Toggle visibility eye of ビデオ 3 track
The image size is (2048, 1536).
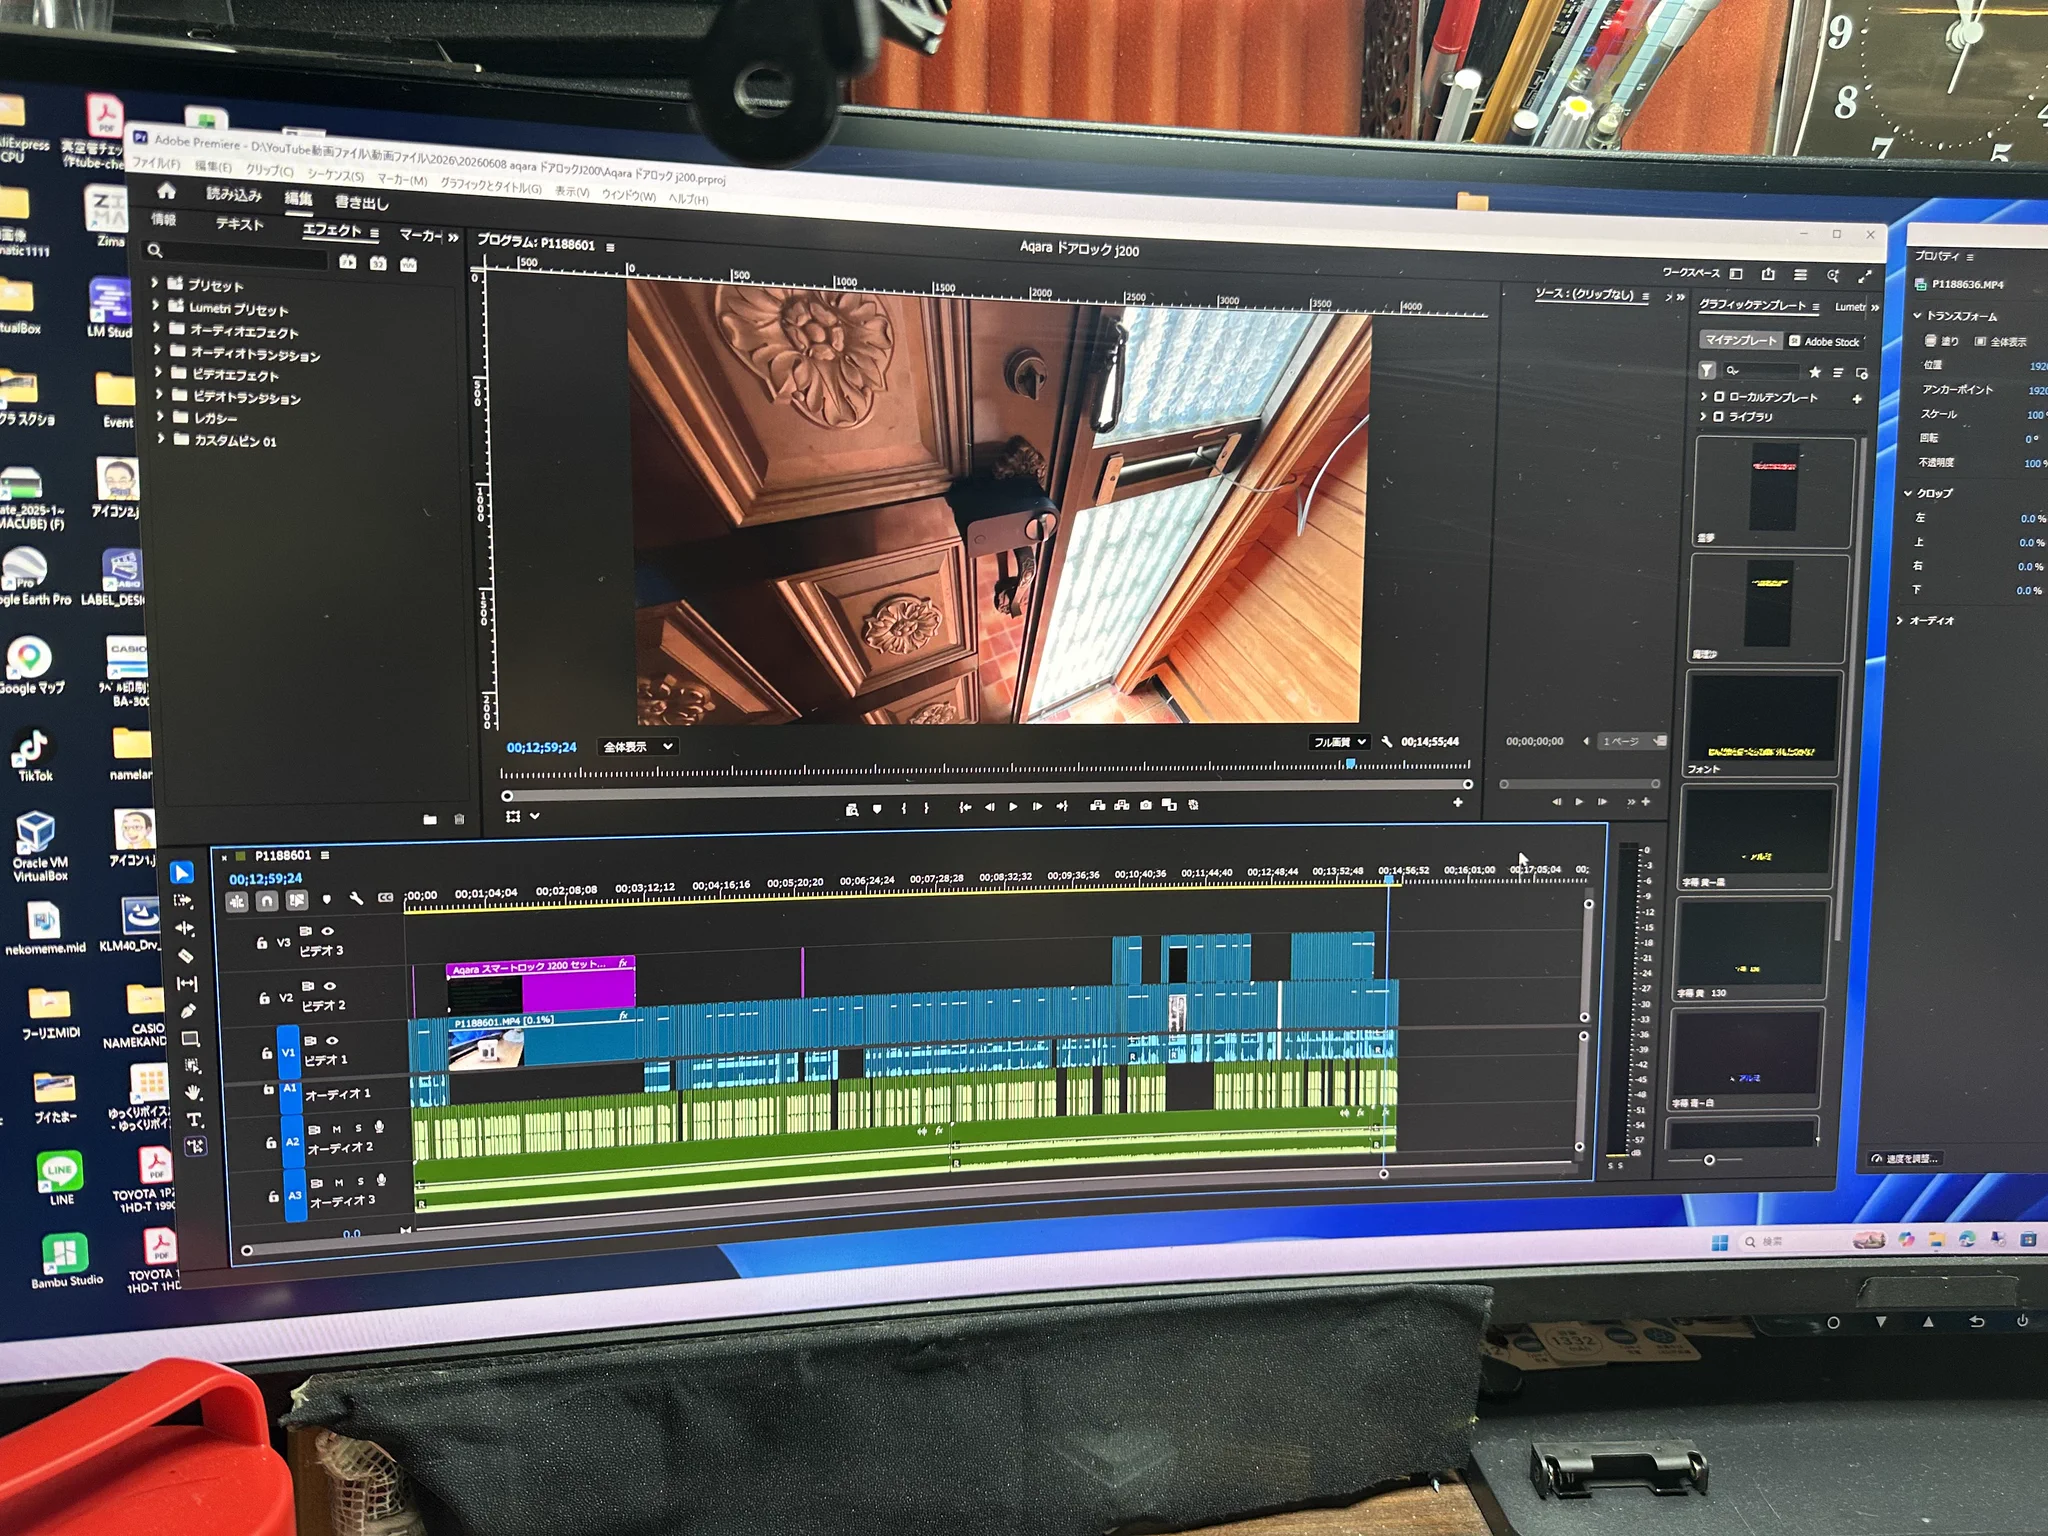pos(327,931)
